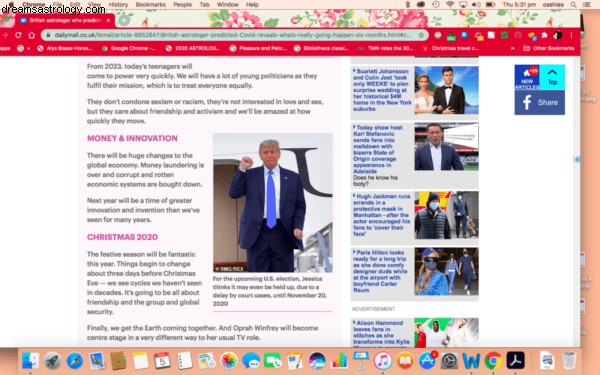
Task: Open the Alys Boase Horos bookmark
Action: [x=65, y=48]
